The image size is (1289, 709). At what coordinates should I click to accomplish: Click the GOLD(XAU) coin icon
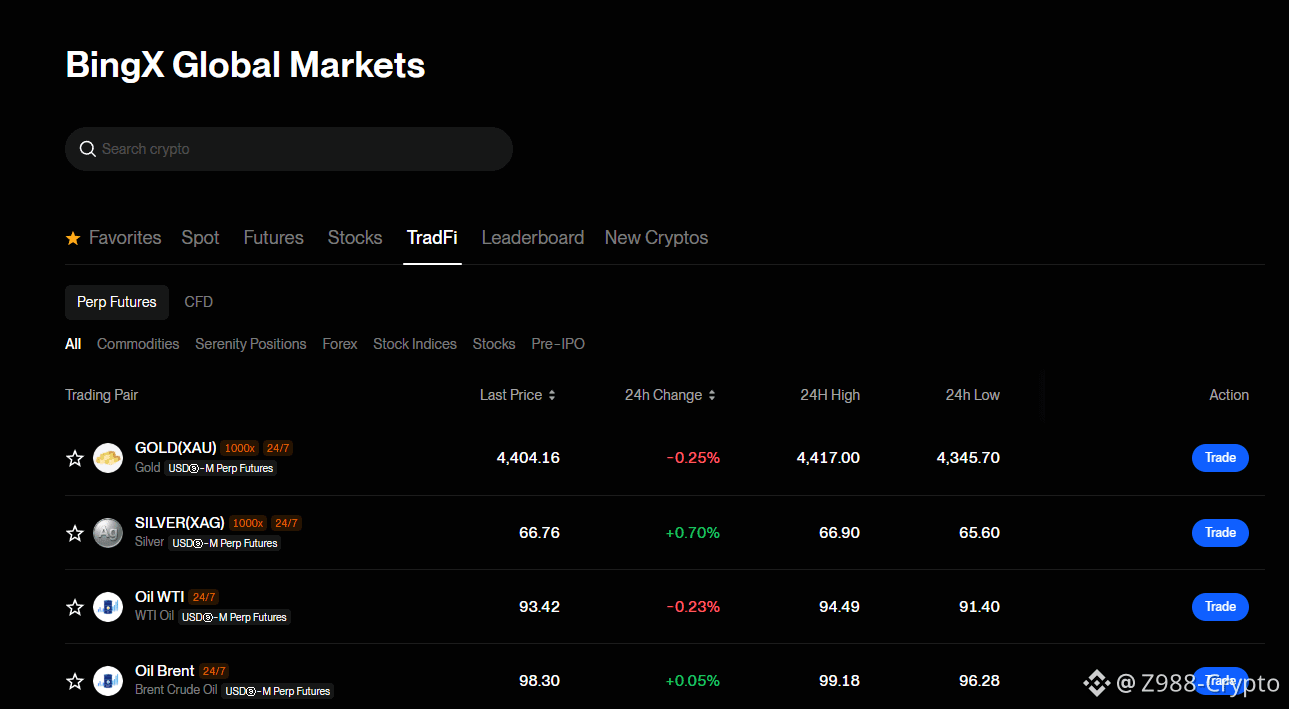click(108, 458)
